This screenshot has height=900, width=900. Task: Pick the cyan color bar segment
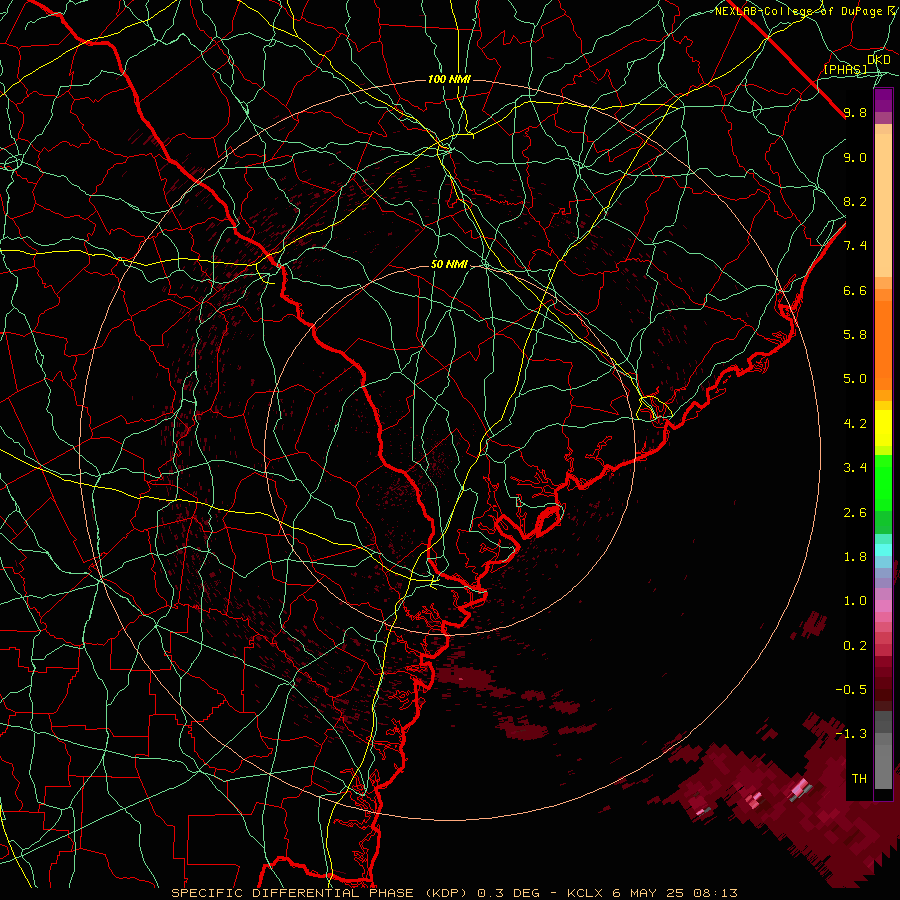click(883, 550)
